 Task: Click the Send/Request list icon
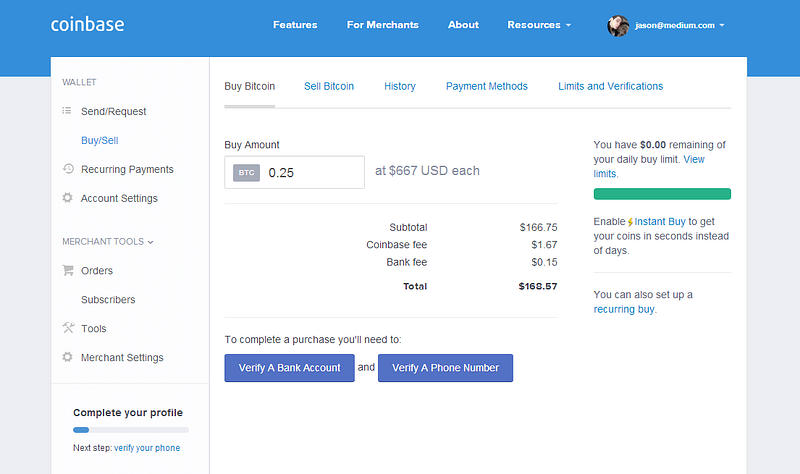click(x=67, y=111)
